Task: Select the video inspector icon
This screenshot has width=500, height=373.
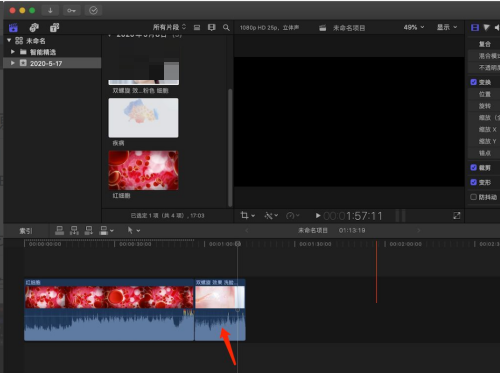Action: point(475,27)
